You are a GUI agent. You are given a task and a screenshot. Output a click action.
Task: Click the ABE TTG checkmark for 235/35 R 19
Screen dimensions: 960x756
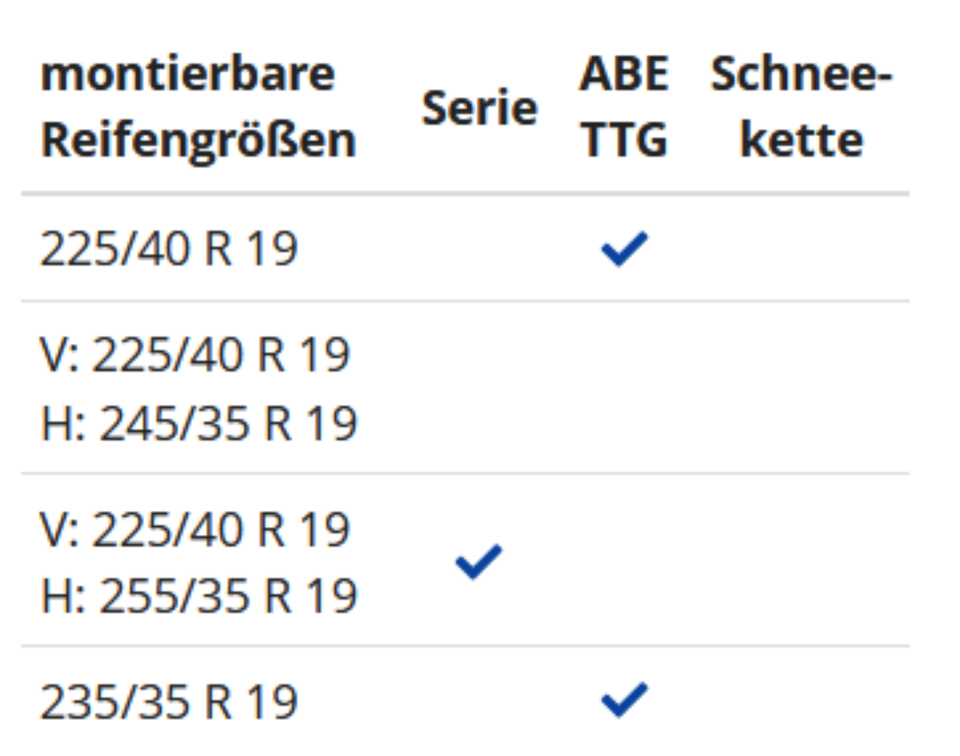(x=624, y=700)
